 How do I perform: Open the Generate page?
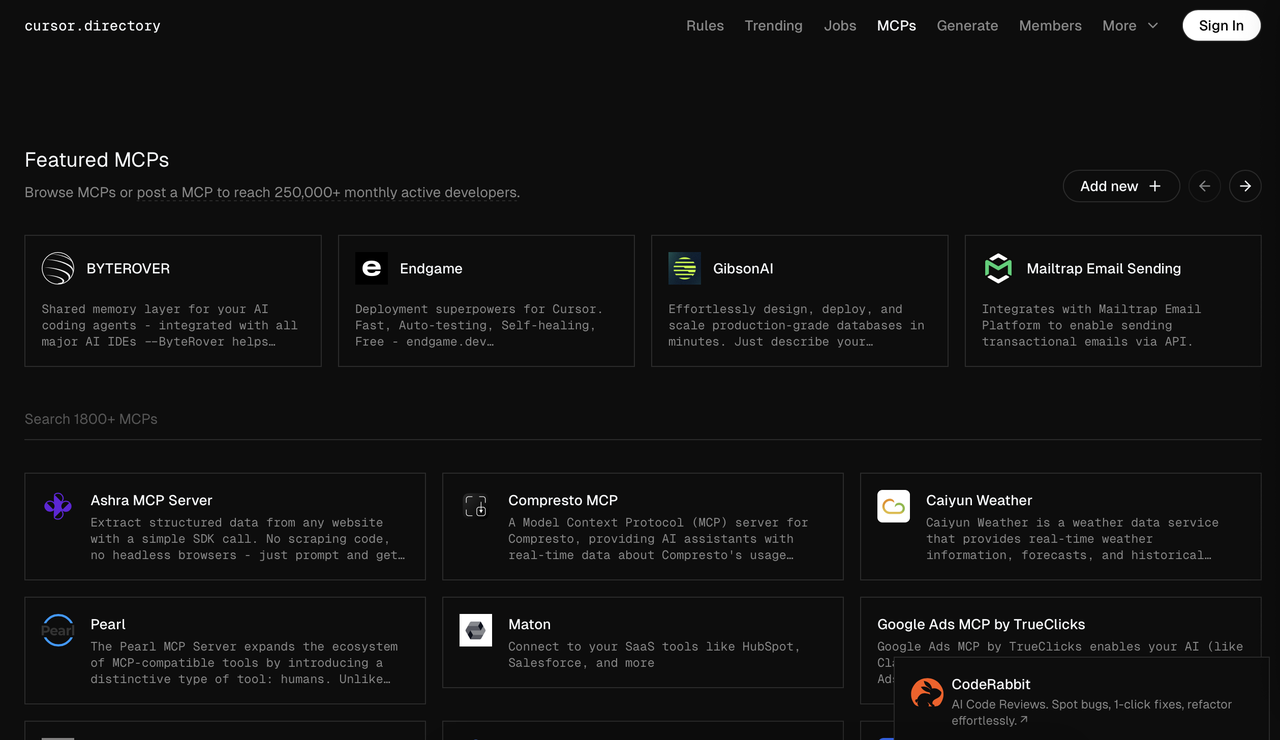[967, 26]
